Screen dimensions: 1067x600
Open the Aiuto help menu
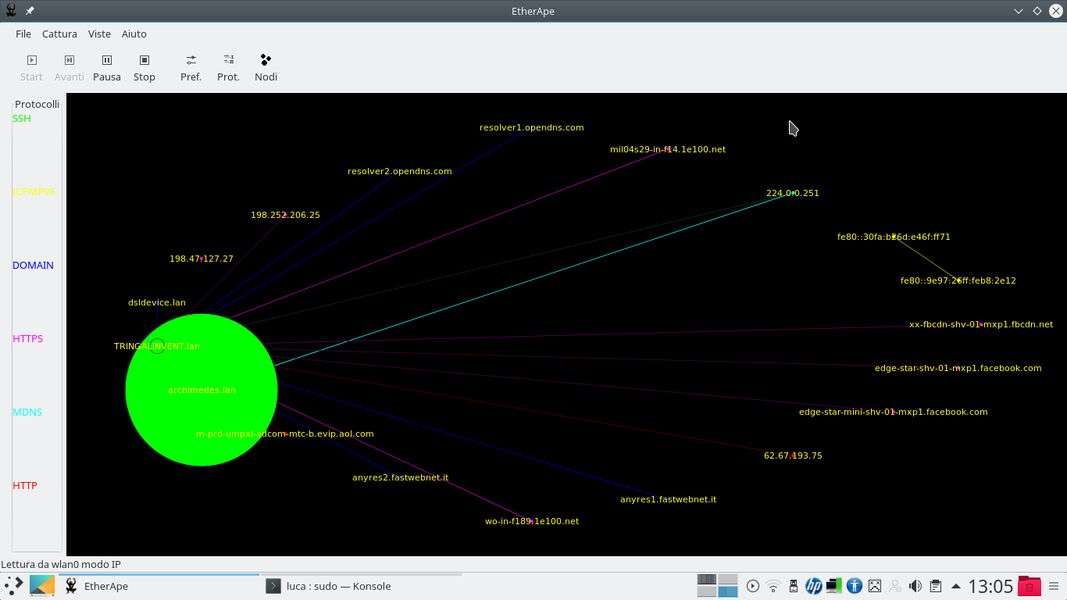[x=134, y=34]
